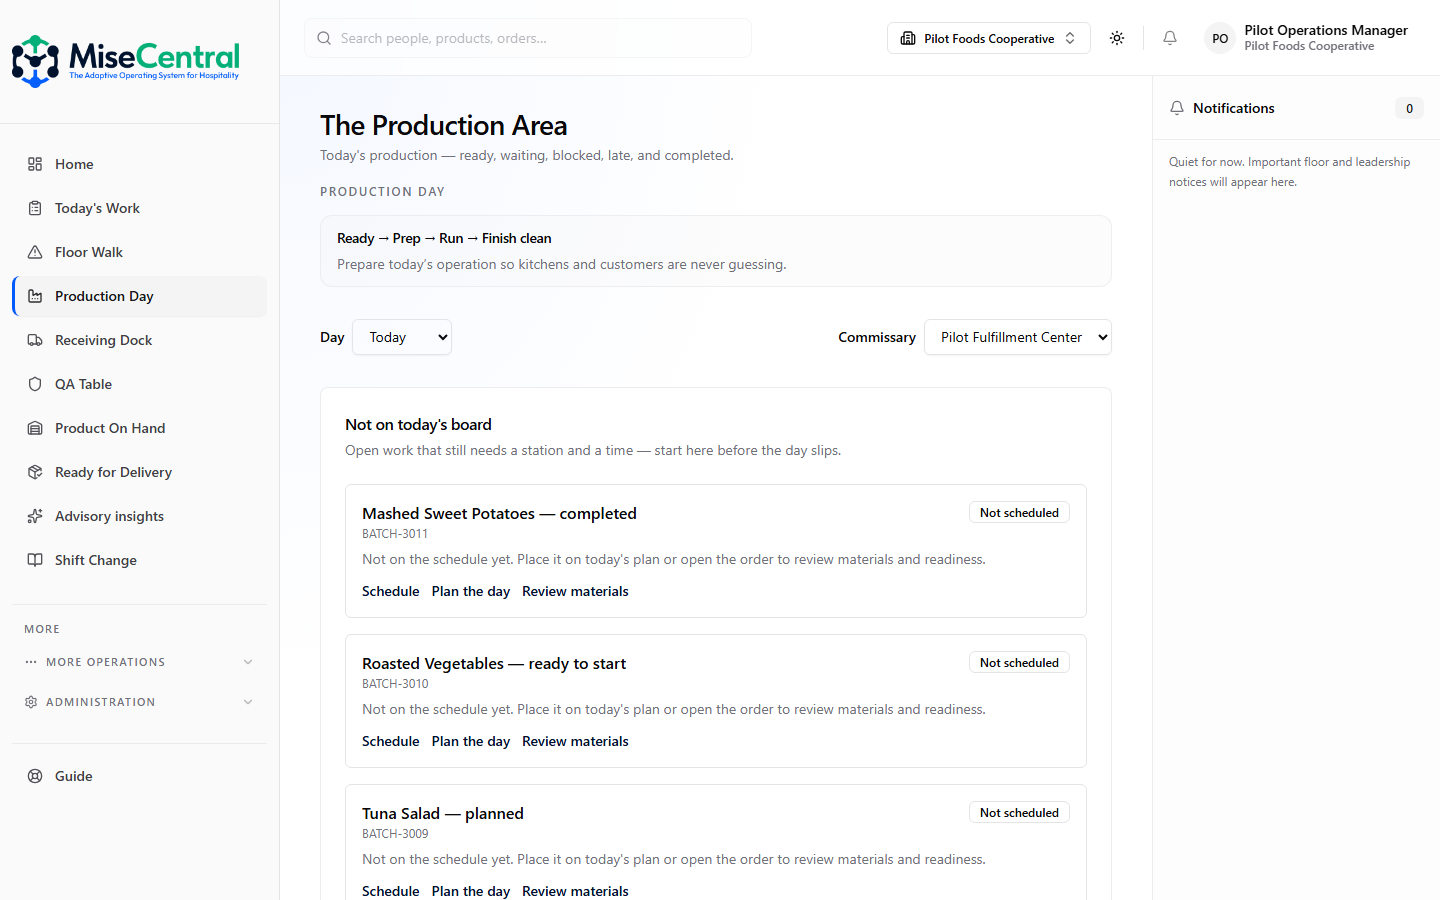
Task: Click the Tuna Salad — planned title
Action: point(443,813)
